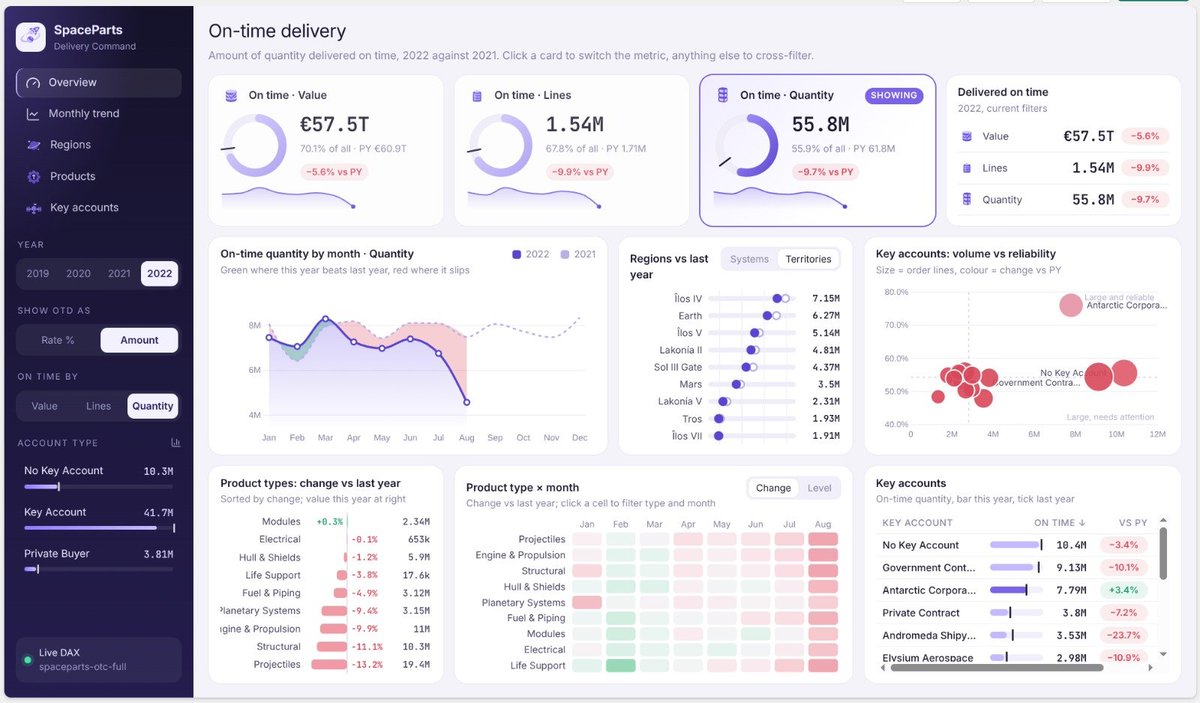Click Lines row icon in Delivered on time
The height and width of the screenshot is (703, 1200).
tap(966, 168)
